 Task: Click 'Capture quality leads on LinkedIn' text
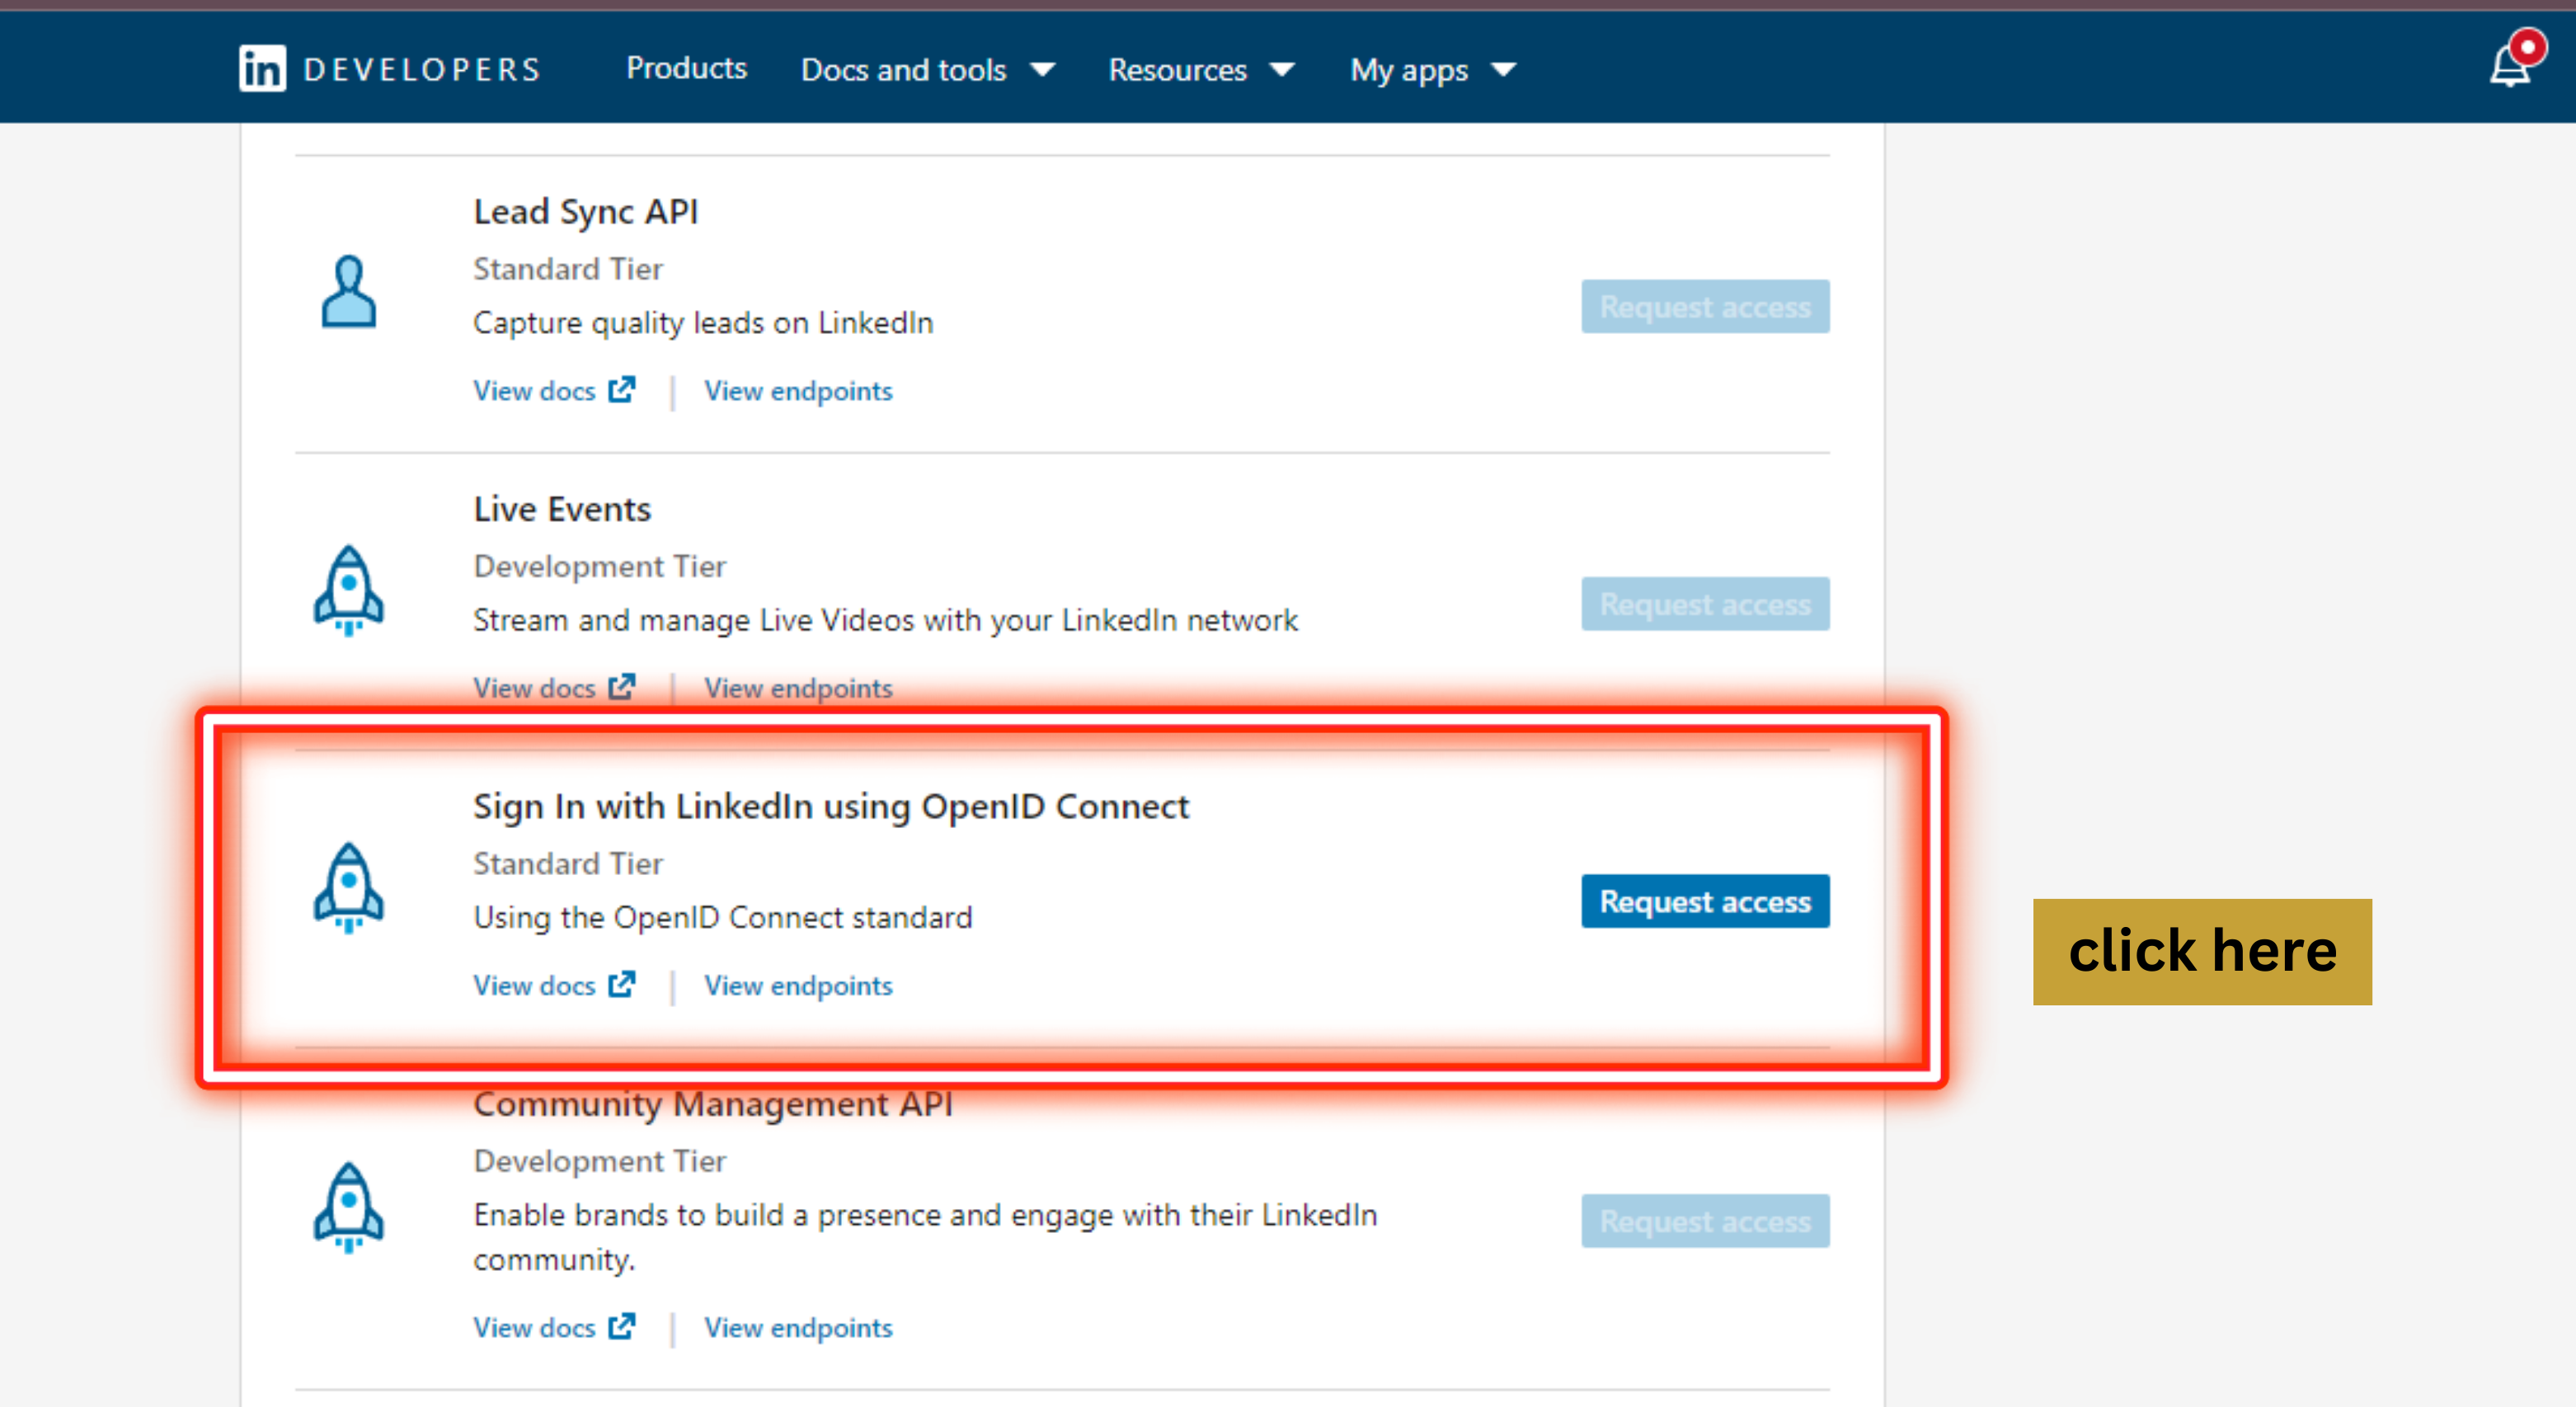703,323
